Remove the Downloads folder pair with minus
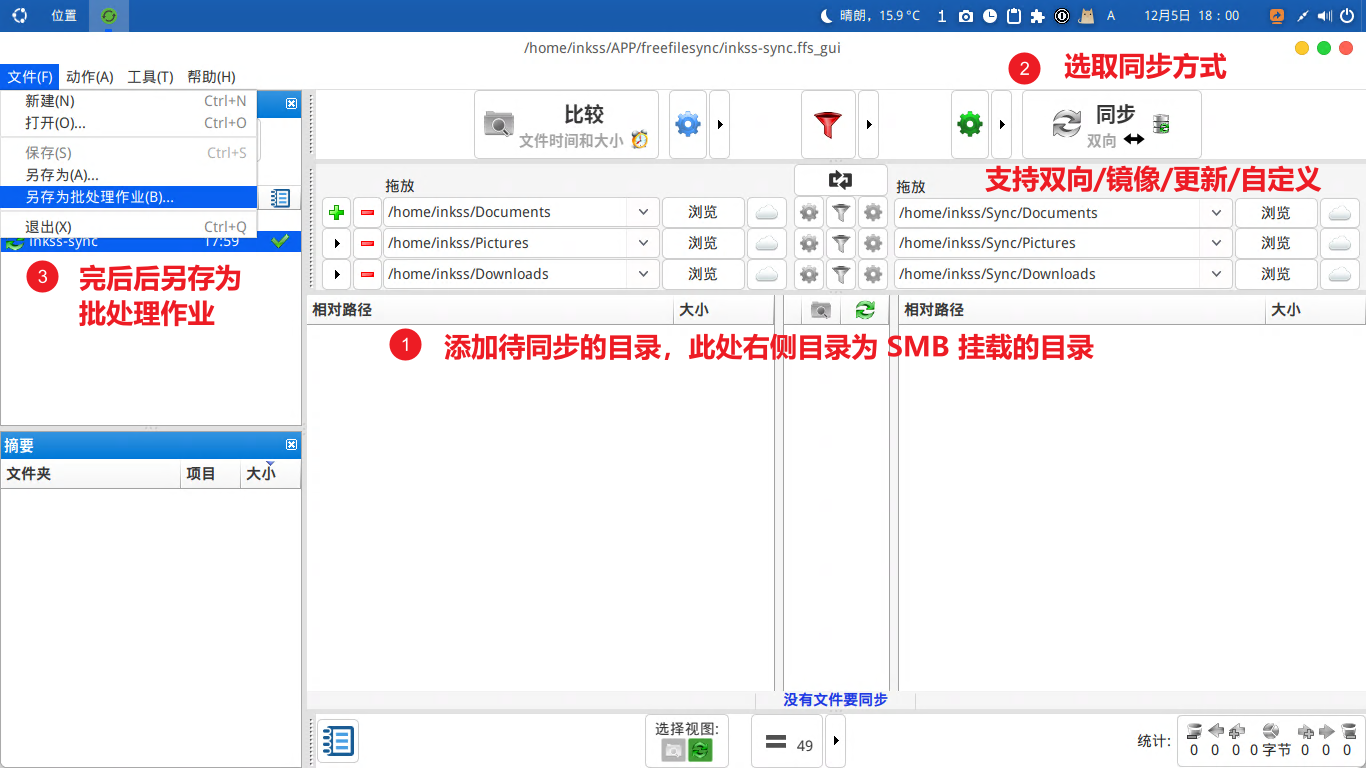Screen dimensions: 1366x768 (x=367, y=274)
